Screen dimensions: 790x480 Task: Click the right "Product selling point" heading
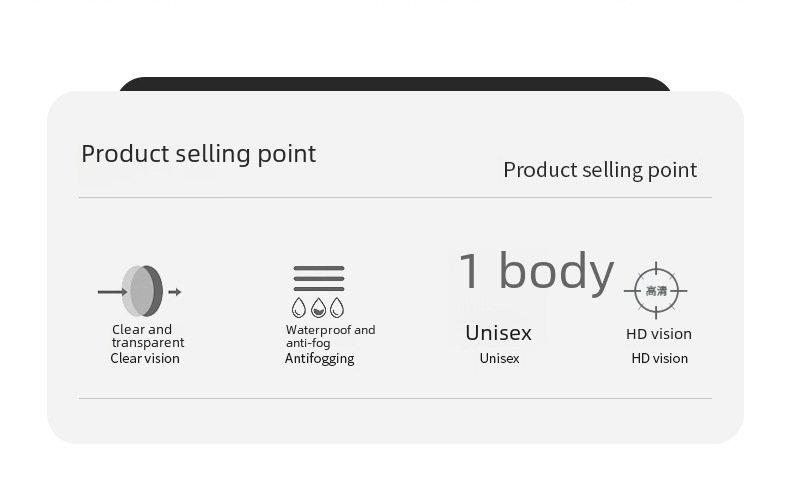coord(600,170)
